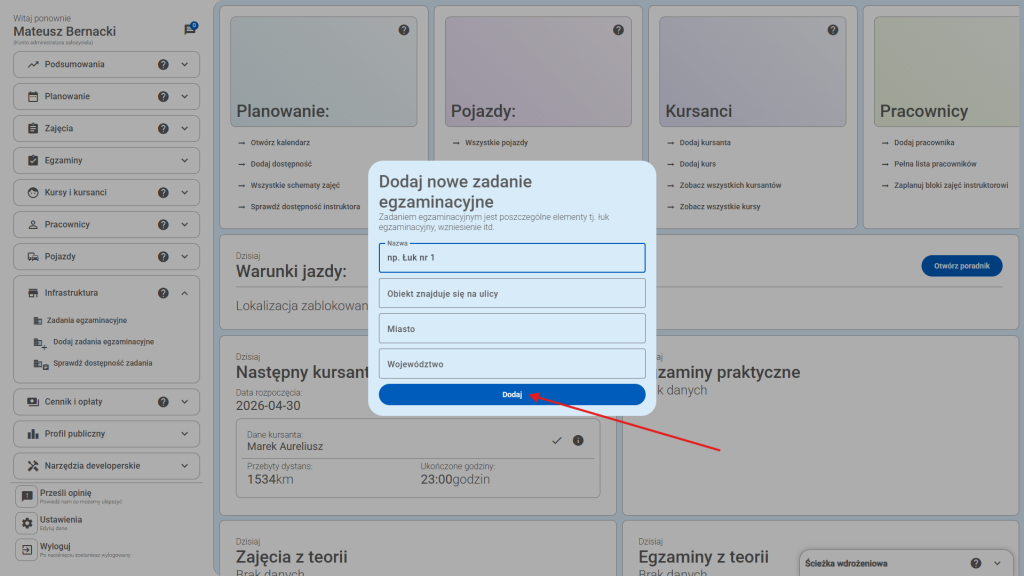Click the Ustawienia gear icon
Image resolution: width=1024 pixels, height=576 pixels.
click(26, 523)
